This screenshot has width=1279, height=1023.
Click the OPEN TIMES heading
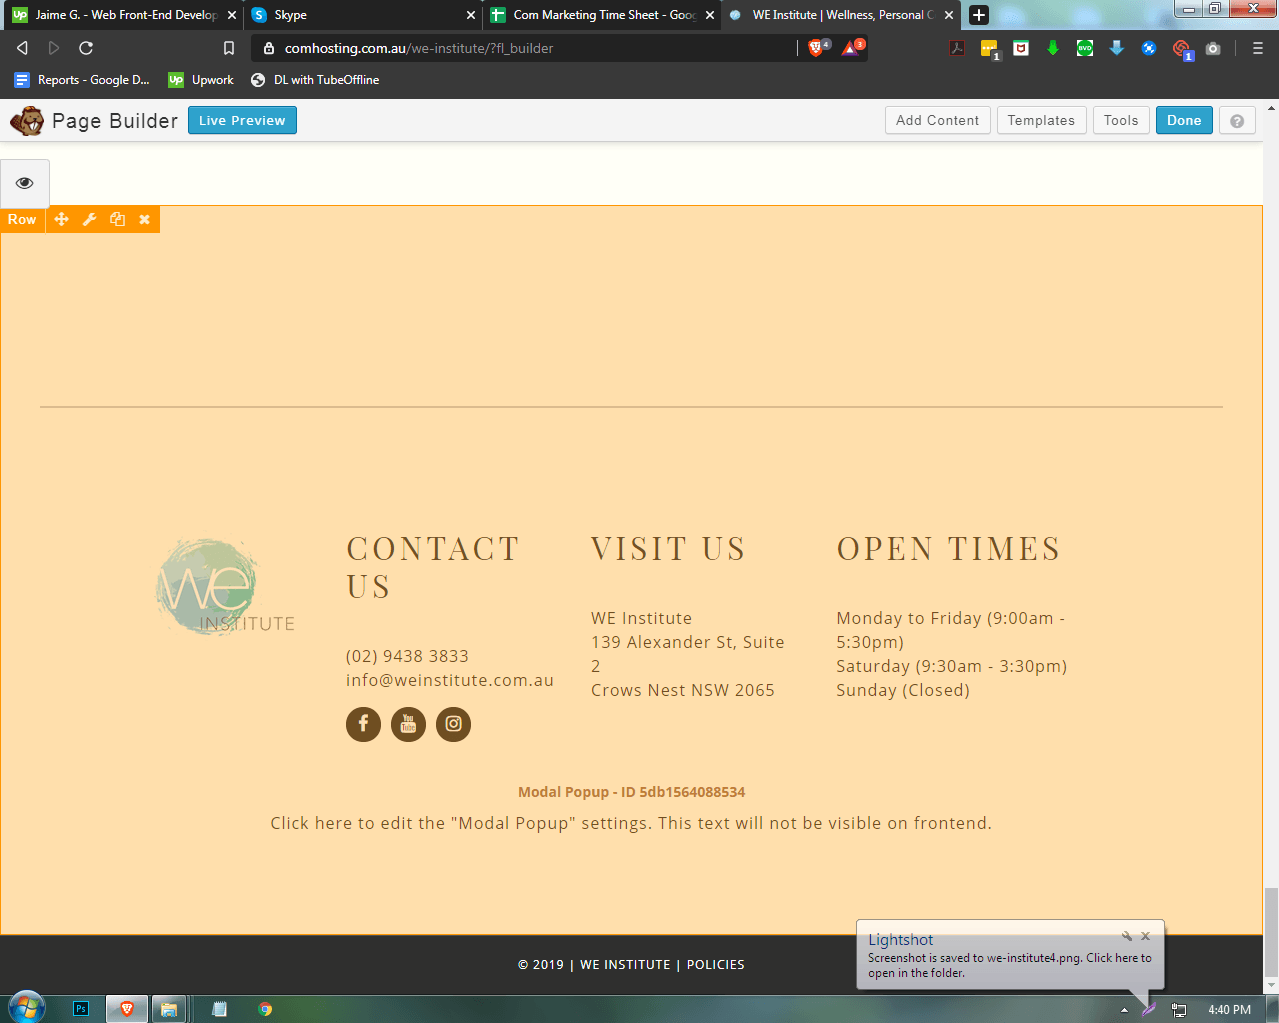tap(948, 549)
